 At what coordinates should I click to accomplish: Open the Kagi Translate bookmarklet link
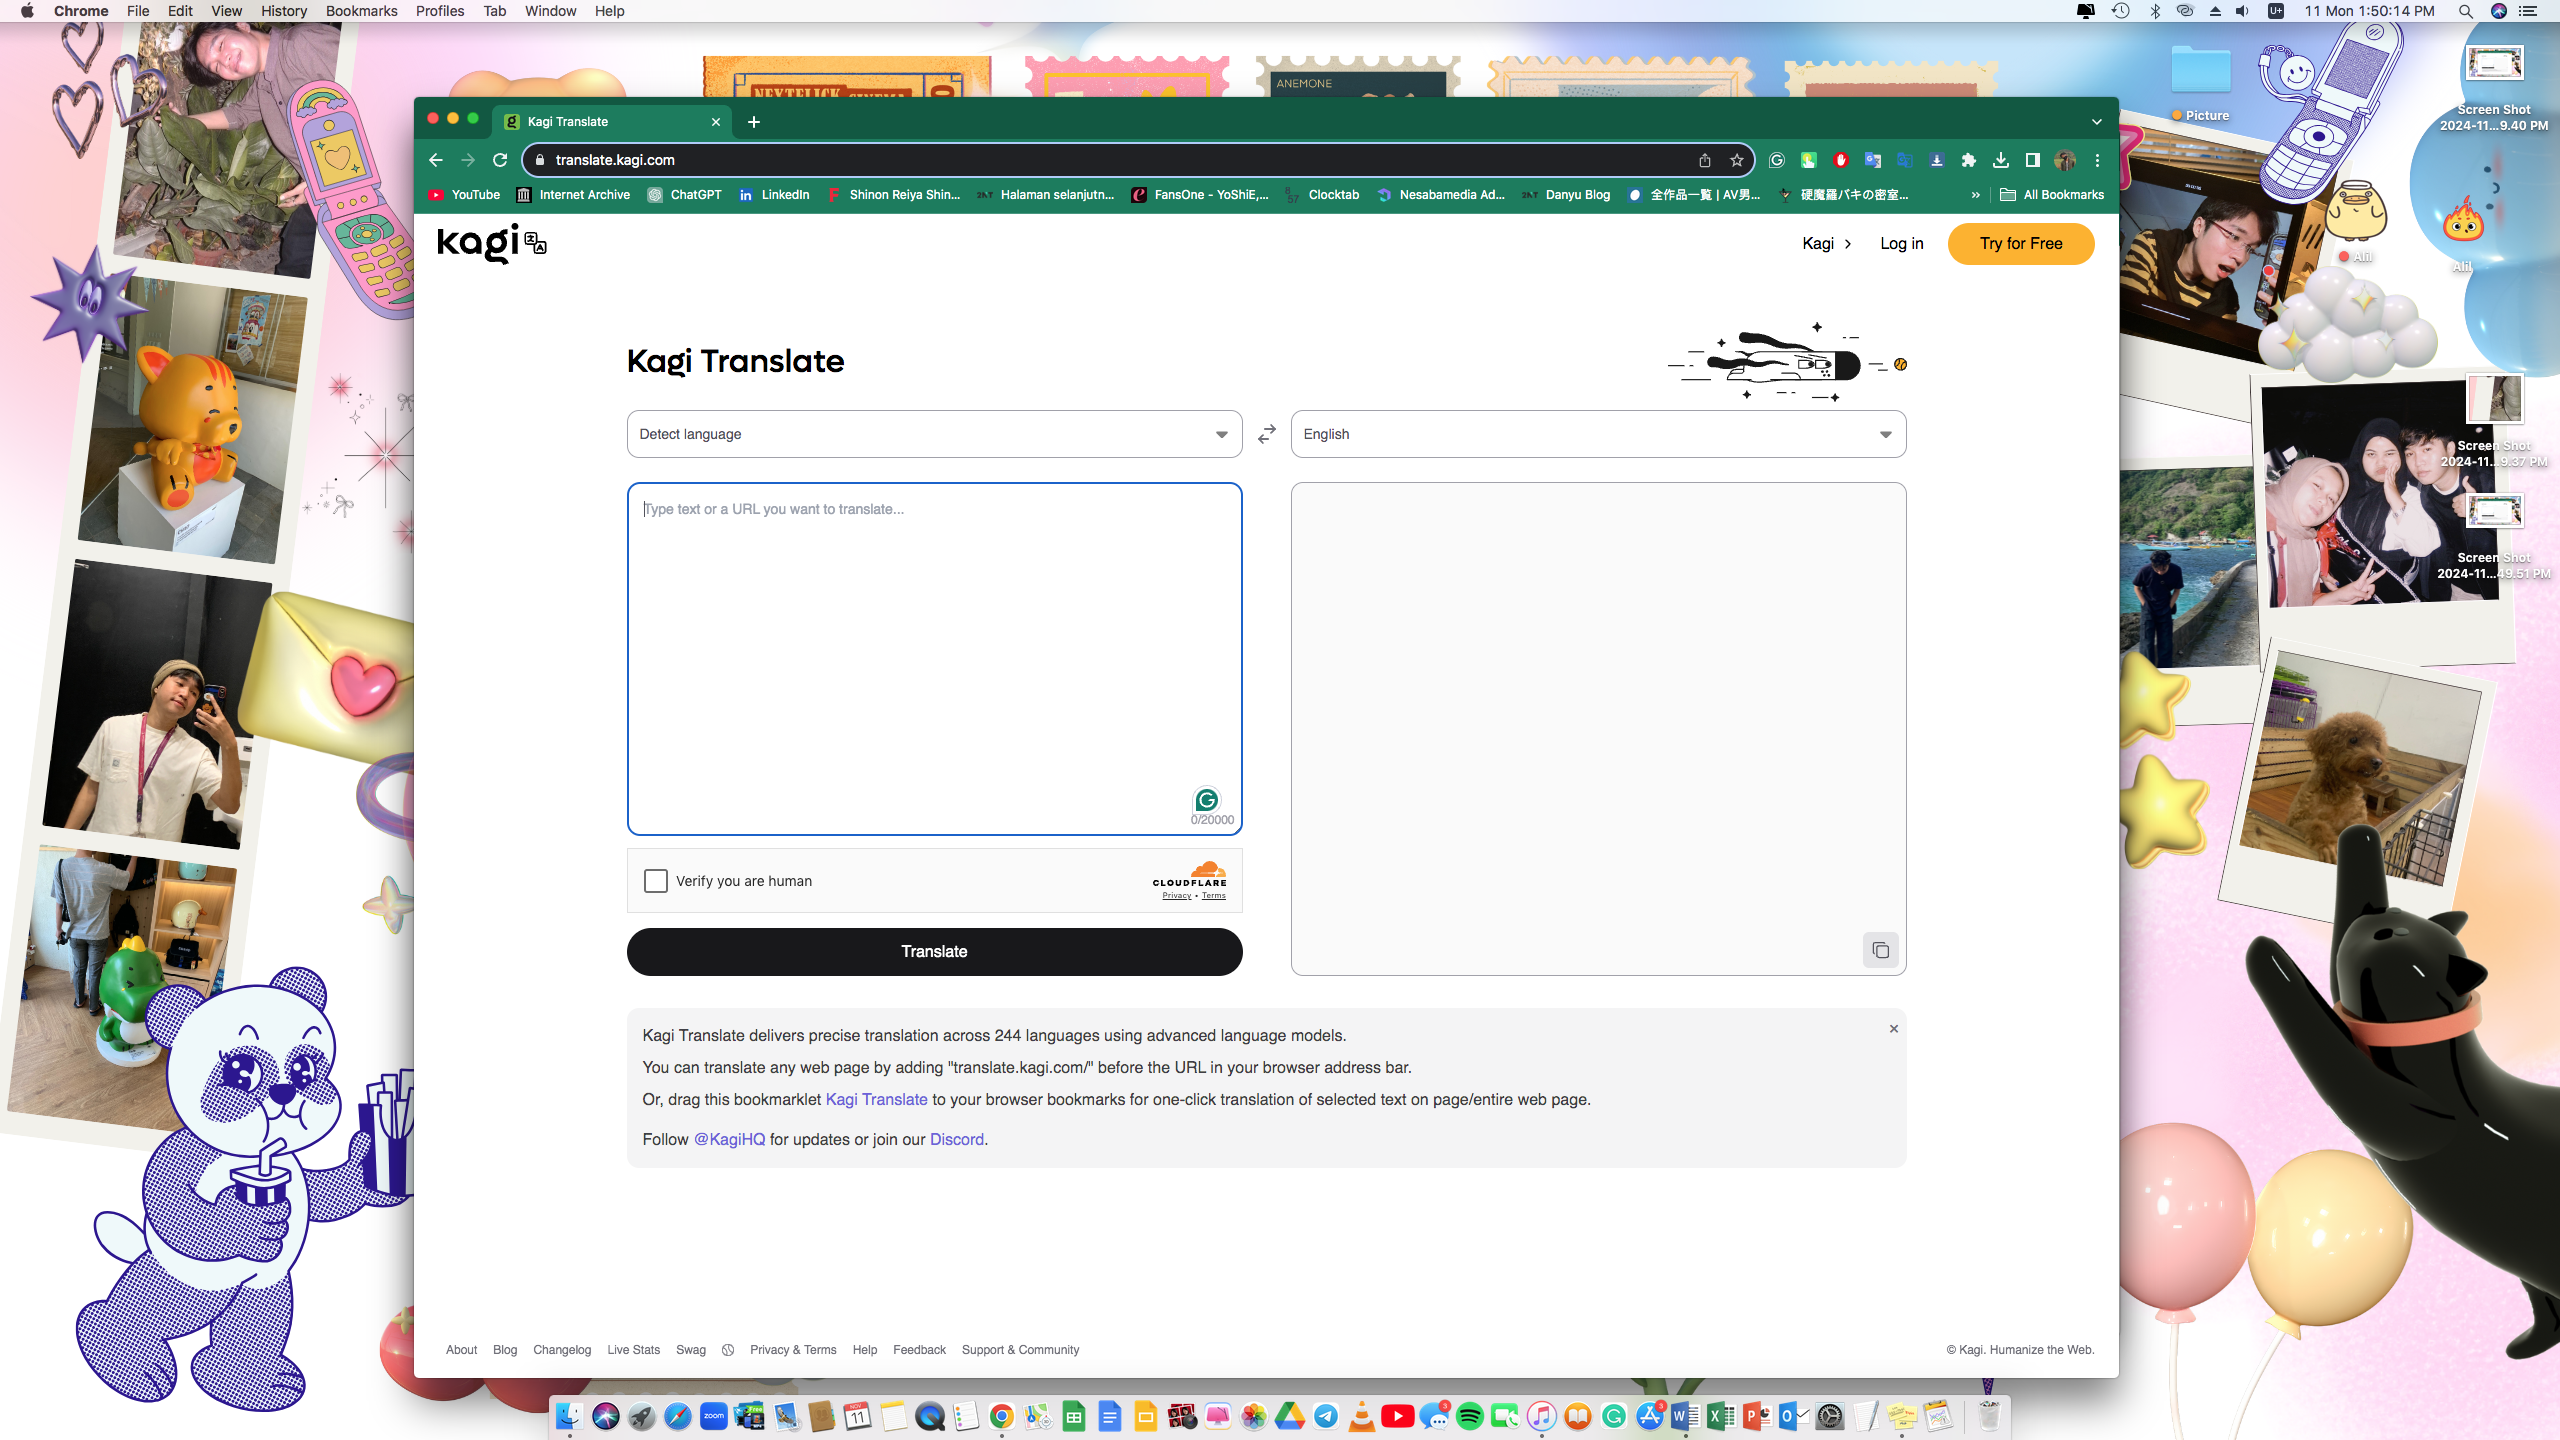click(876, 1100)
